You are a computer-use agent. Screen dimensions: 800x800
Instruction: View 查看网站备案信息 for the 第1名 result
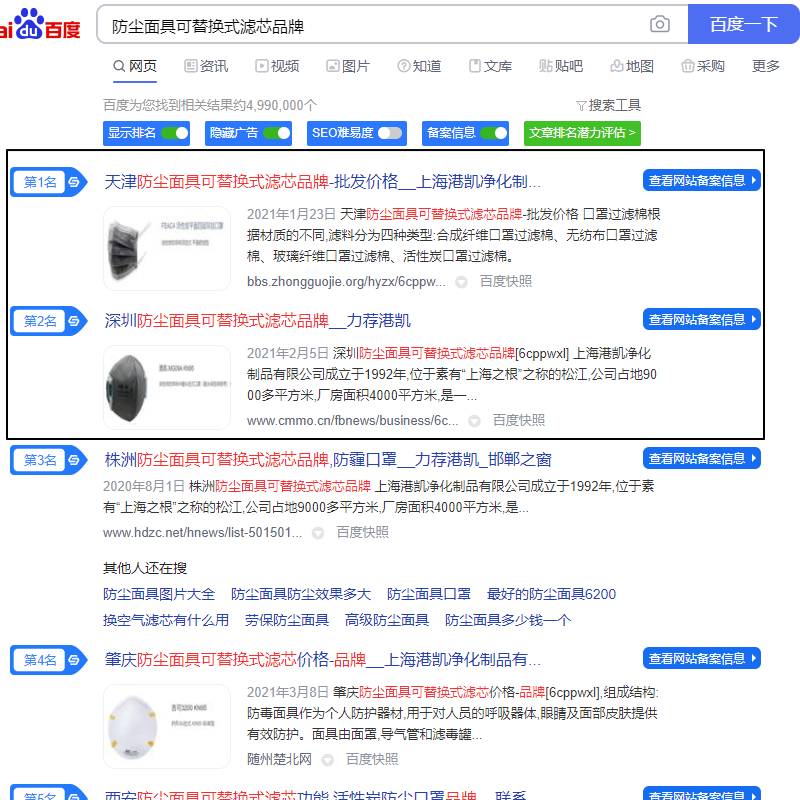[702, 181]
